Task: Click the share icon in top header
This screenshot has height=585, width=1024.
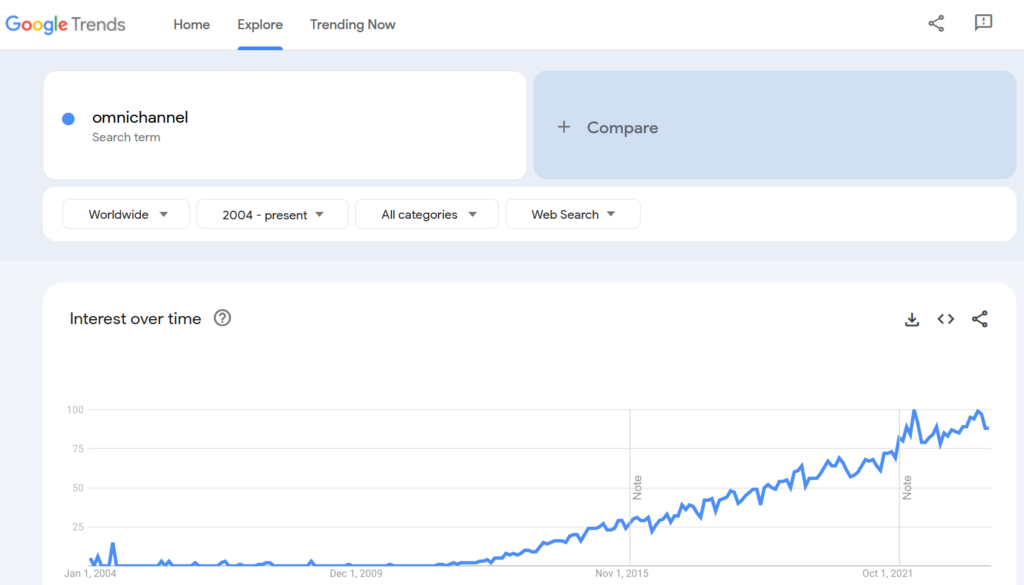Action: [936, 23]
